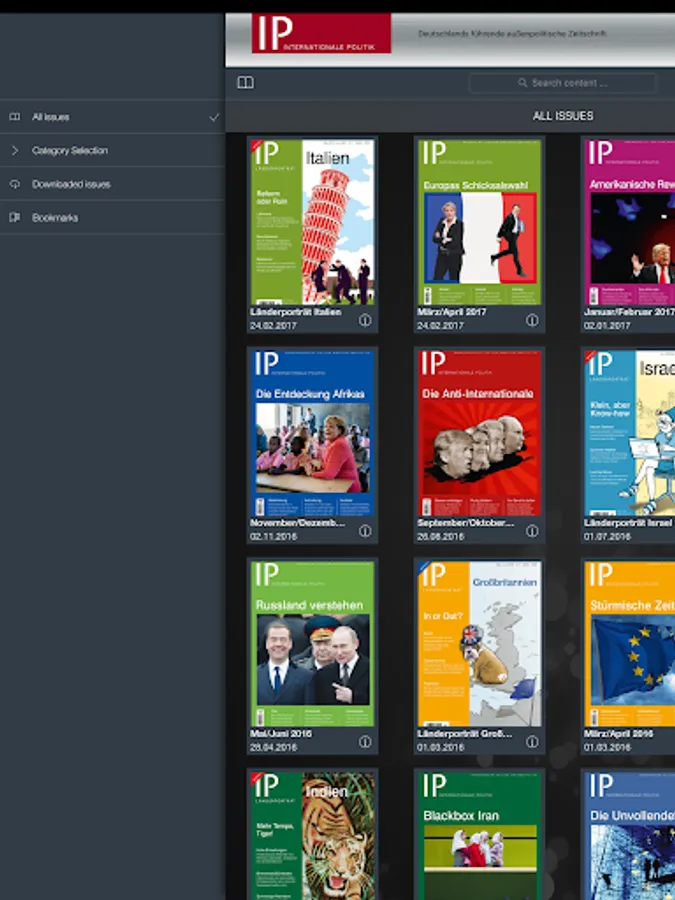675x900 pixels.
Task: Open Blackbox Iran cover
Action: pos(479,836)
